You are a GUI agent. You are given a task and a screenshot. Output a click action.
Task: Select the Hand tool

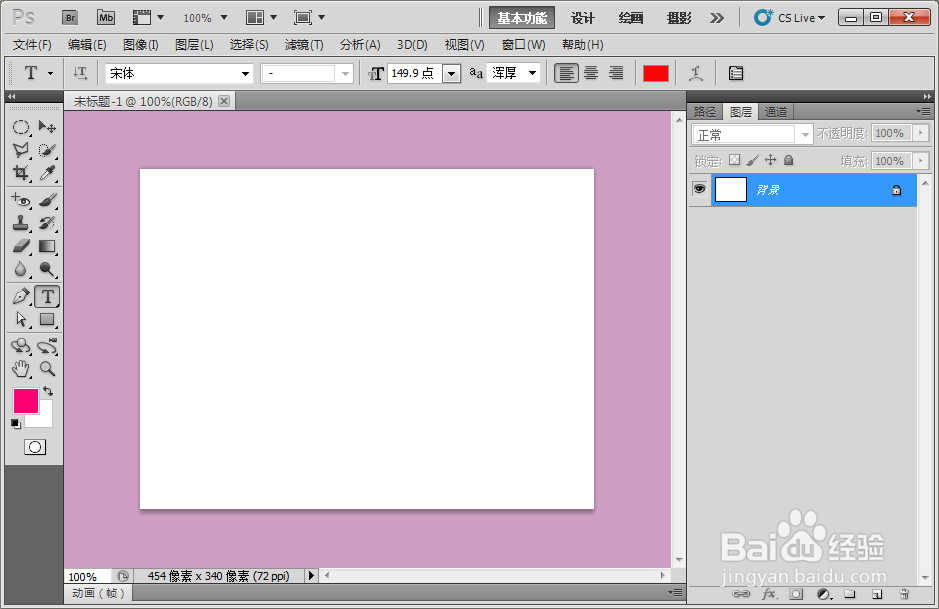click(21, 369)
